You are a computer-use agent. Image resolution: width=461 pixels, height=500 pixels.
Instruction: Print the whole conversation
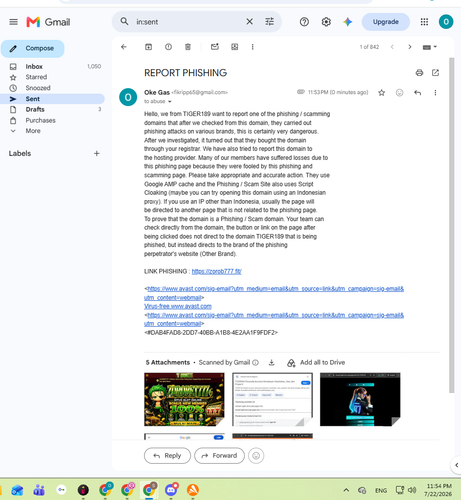click(x=419, y=73)
